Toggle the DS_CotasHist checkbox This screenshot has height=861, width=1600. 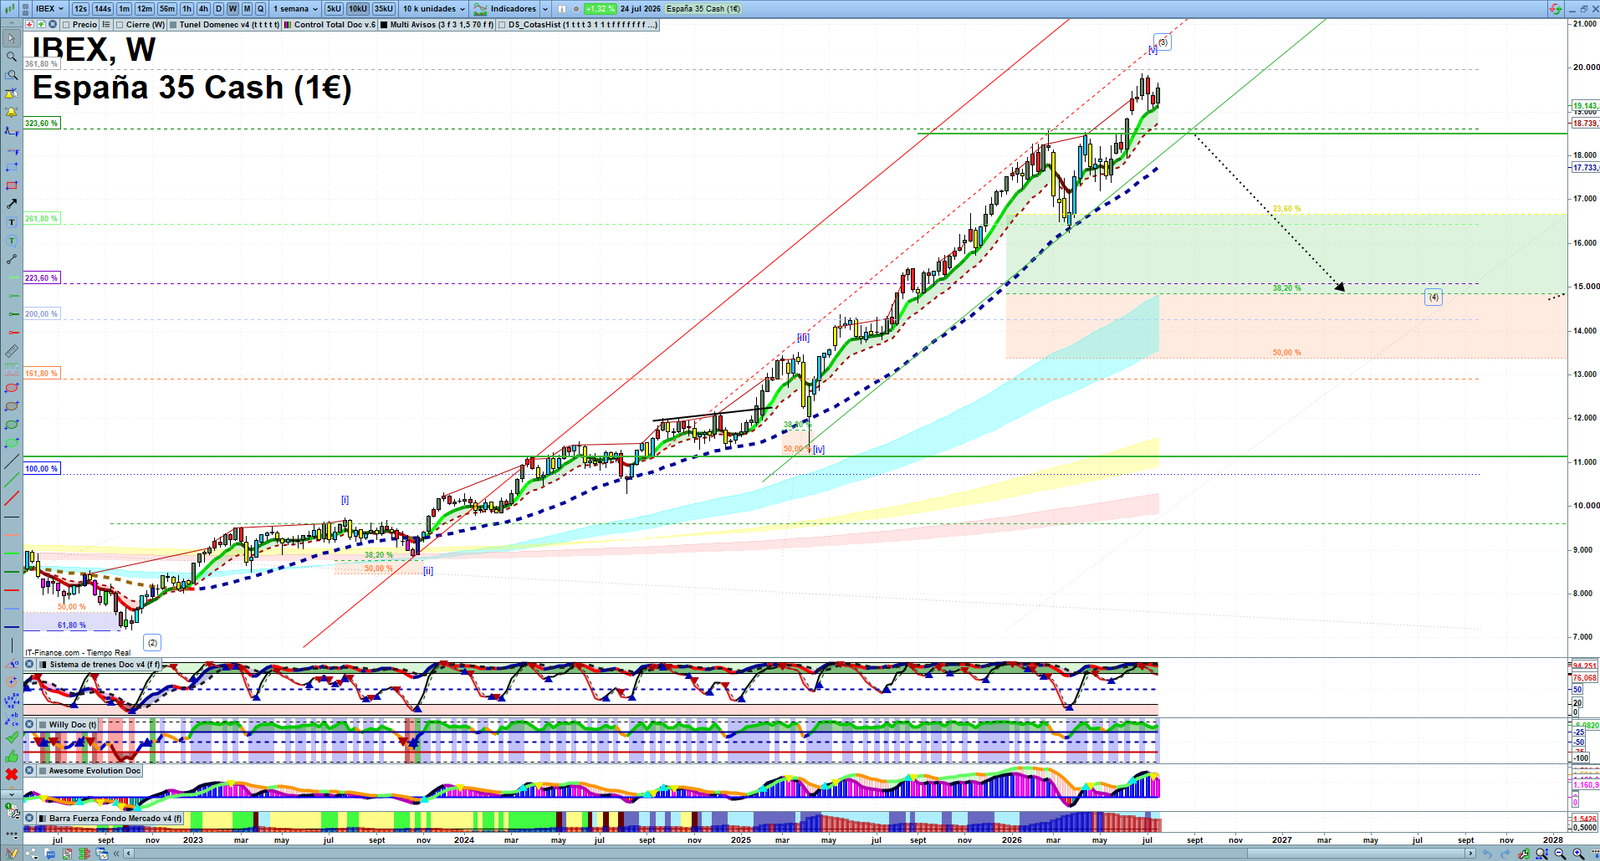pyautogui.click(x=502, y=24)
